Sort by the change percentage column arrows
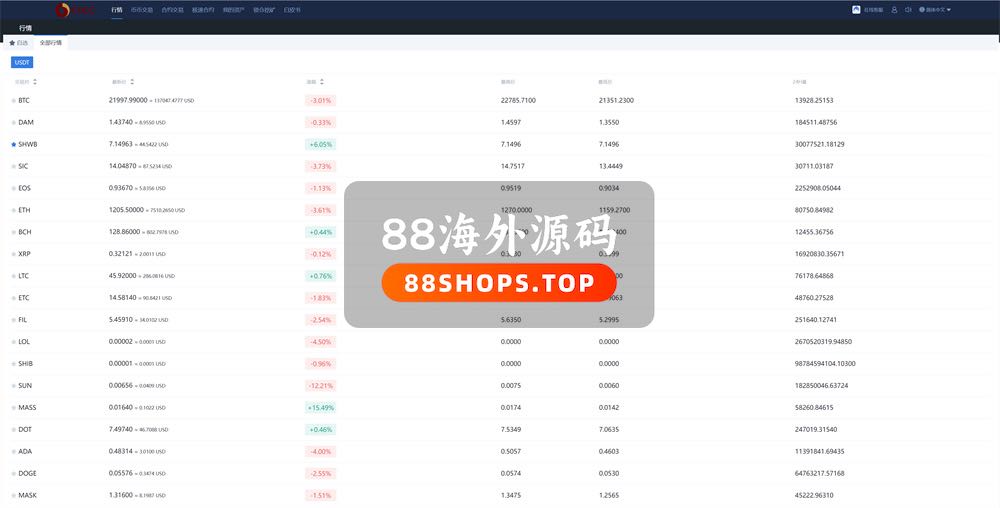This screenshot has width=1000, height=508. [x=322, y=82]
